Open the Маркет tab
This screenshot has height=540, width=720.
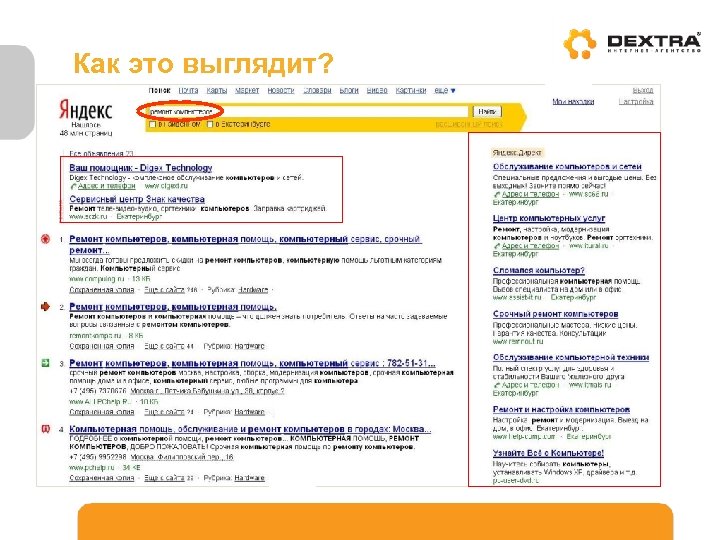(x=247, y=90)
